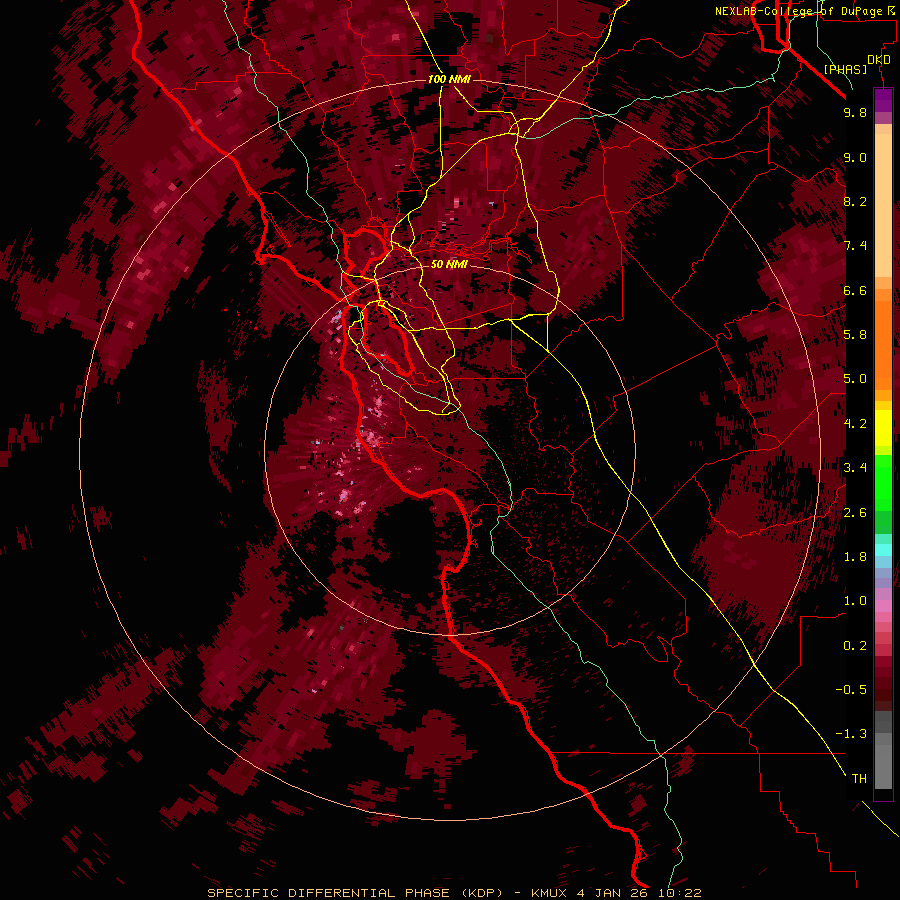
Task: Click the 1.0 value on the color scale
Action: tap(855, 601)
